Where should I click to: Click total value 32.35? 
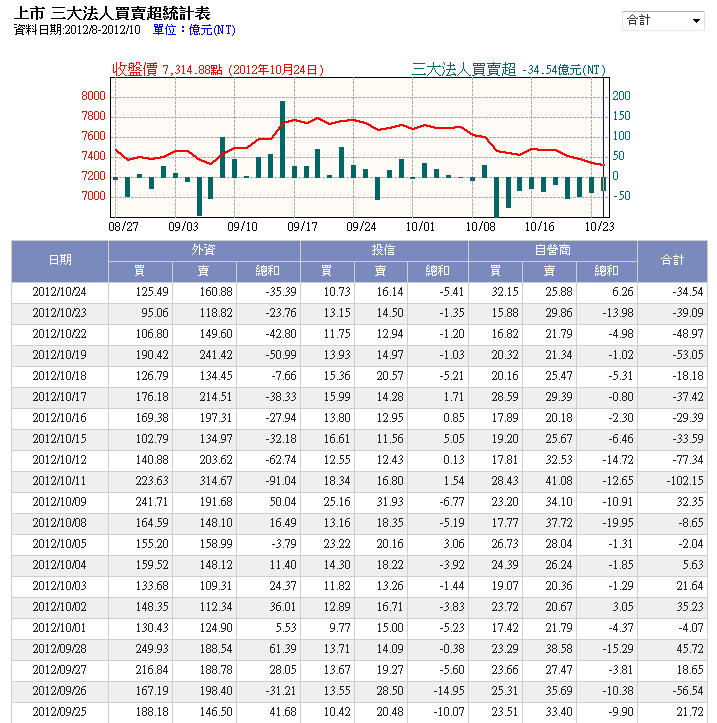click(690, 502)
